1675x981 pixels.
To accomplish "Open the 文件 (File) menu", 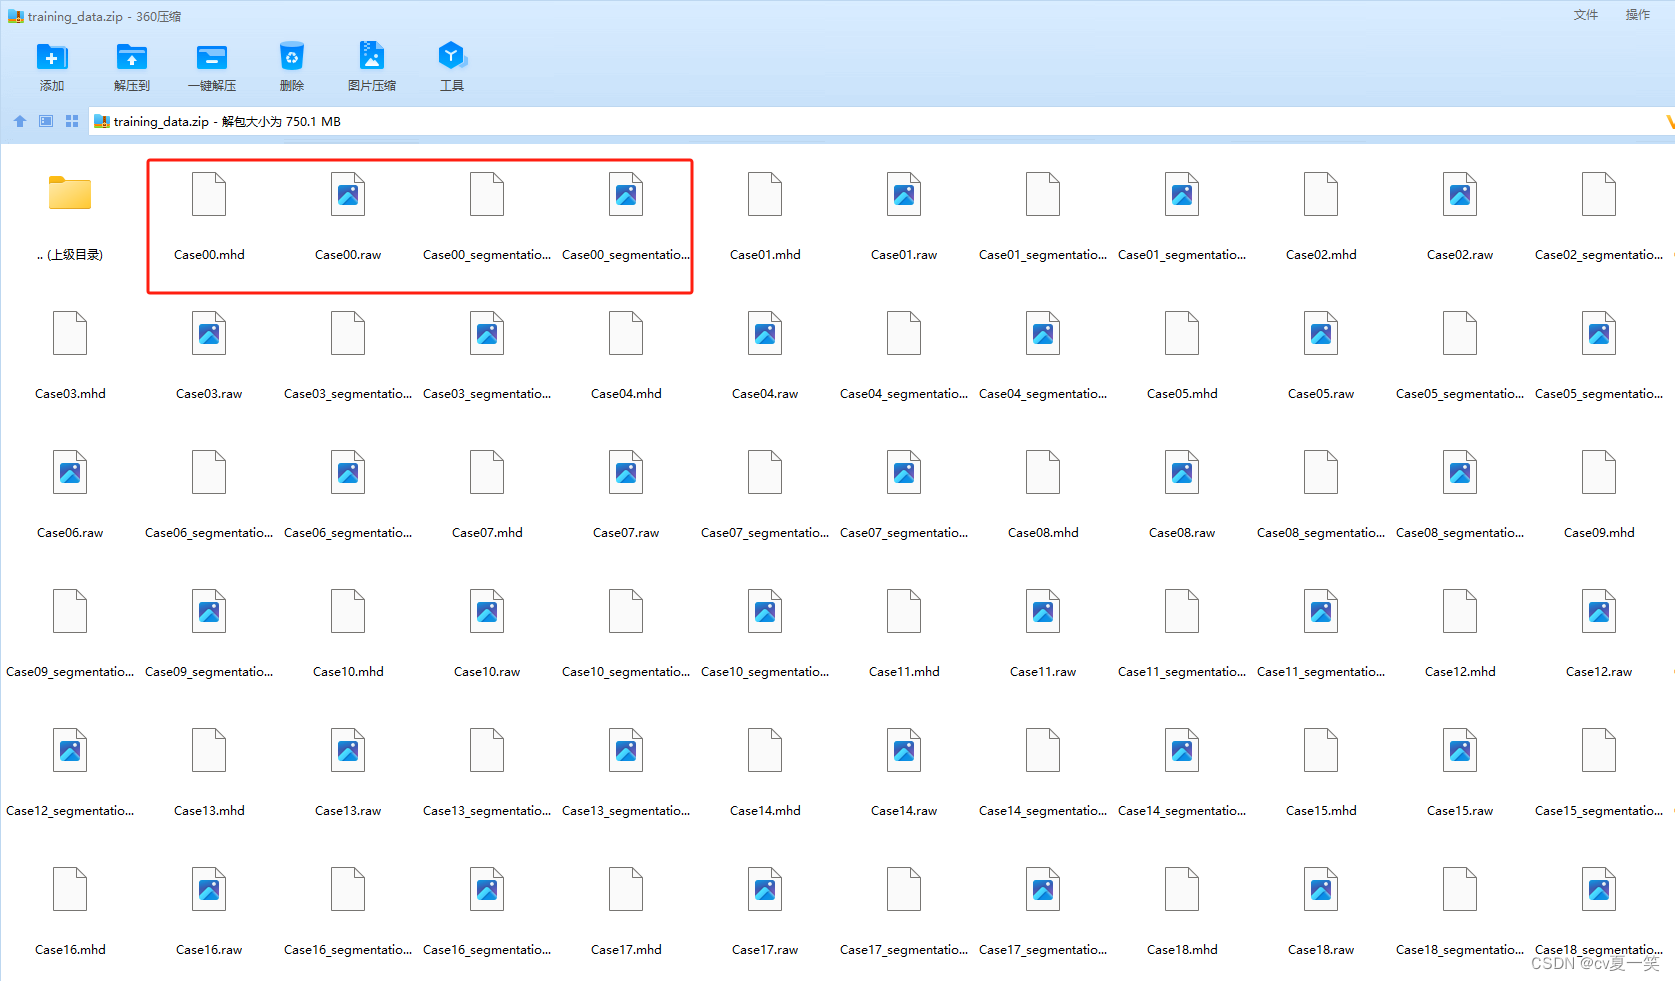I will (1586, 15).
